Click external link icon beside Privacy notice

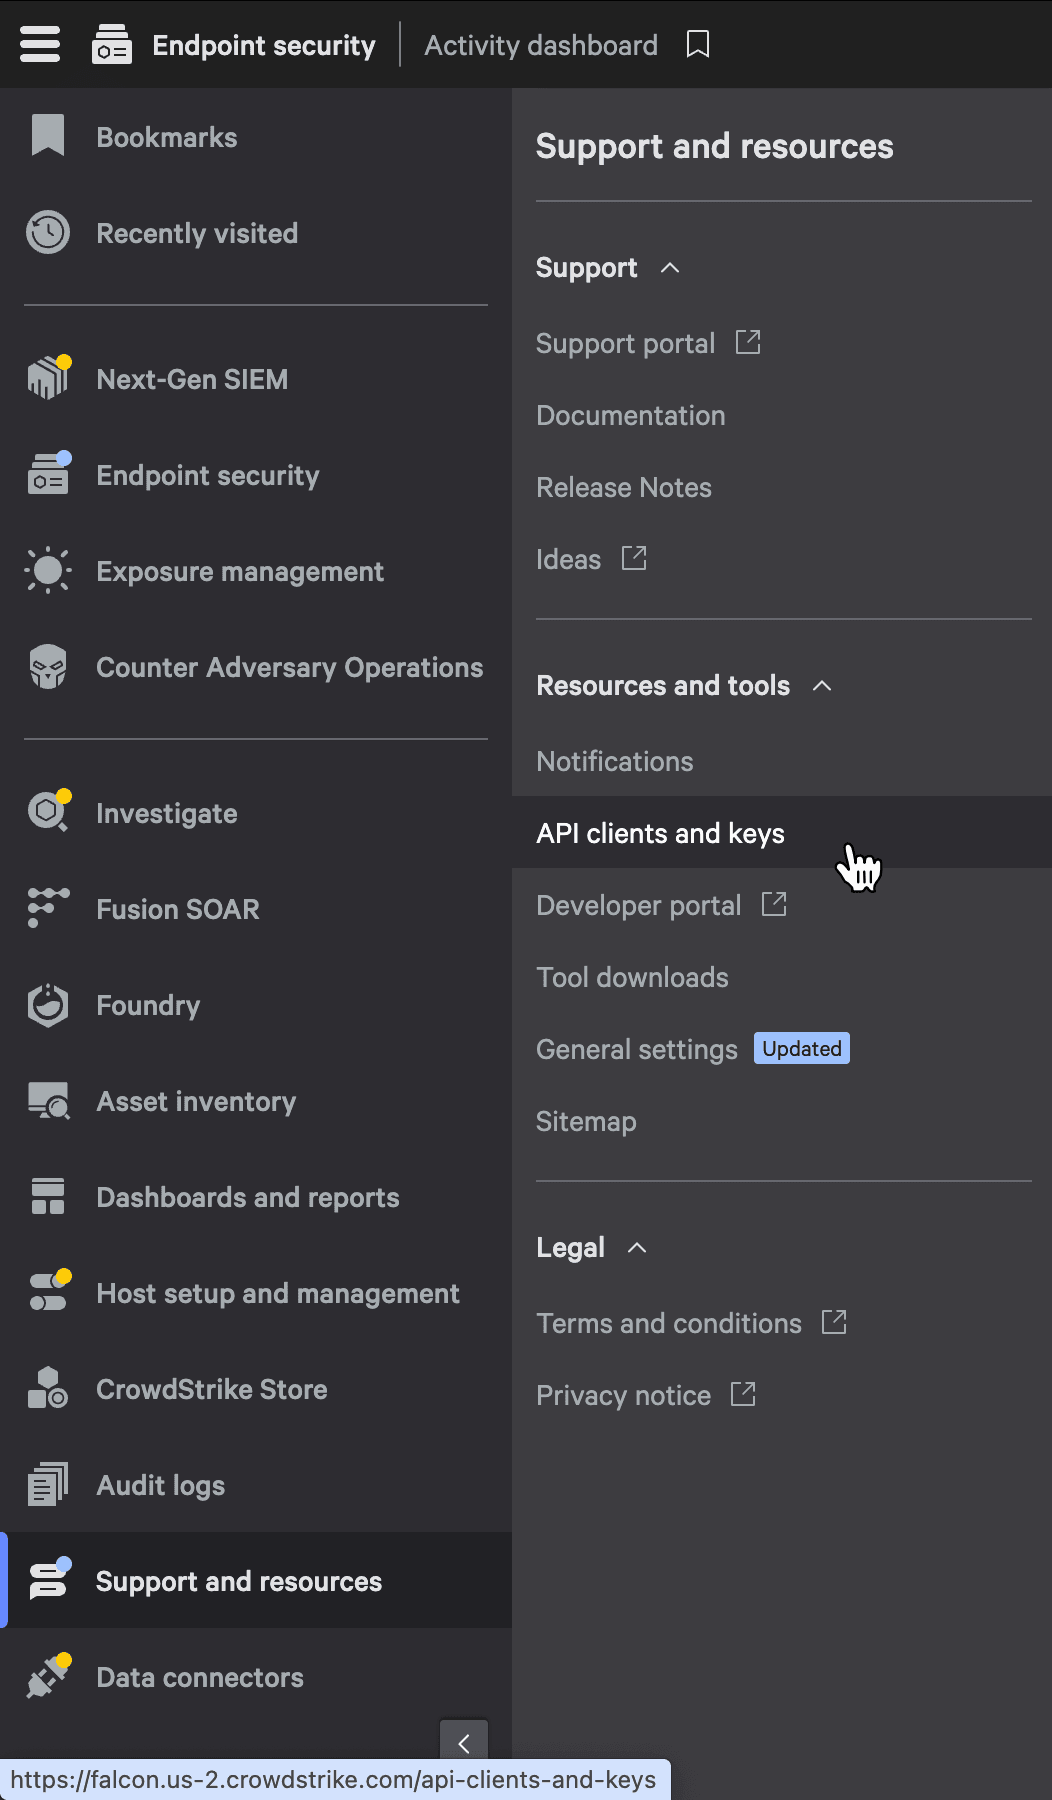click(x=743, y=1394)
